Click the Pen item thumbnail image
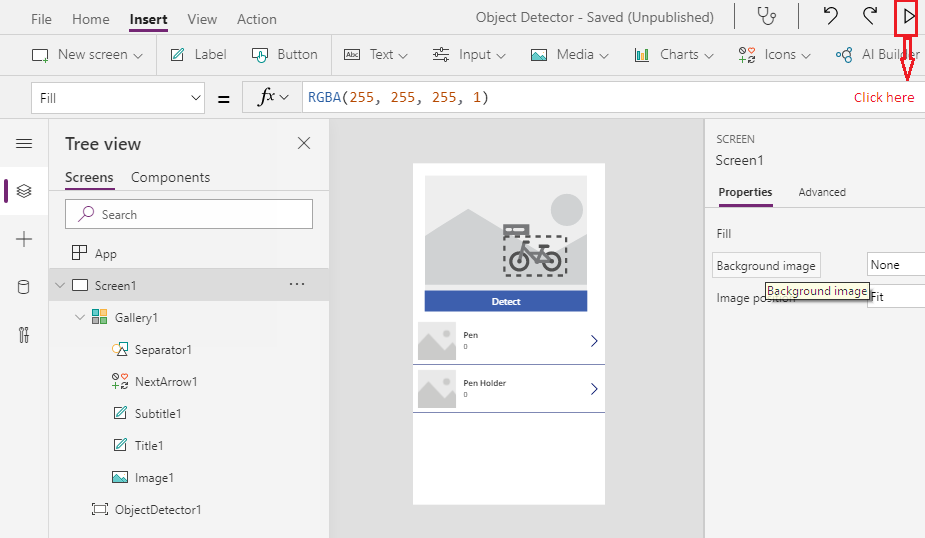The width and height of the screenshot is (925, 538). coord(437,341)
